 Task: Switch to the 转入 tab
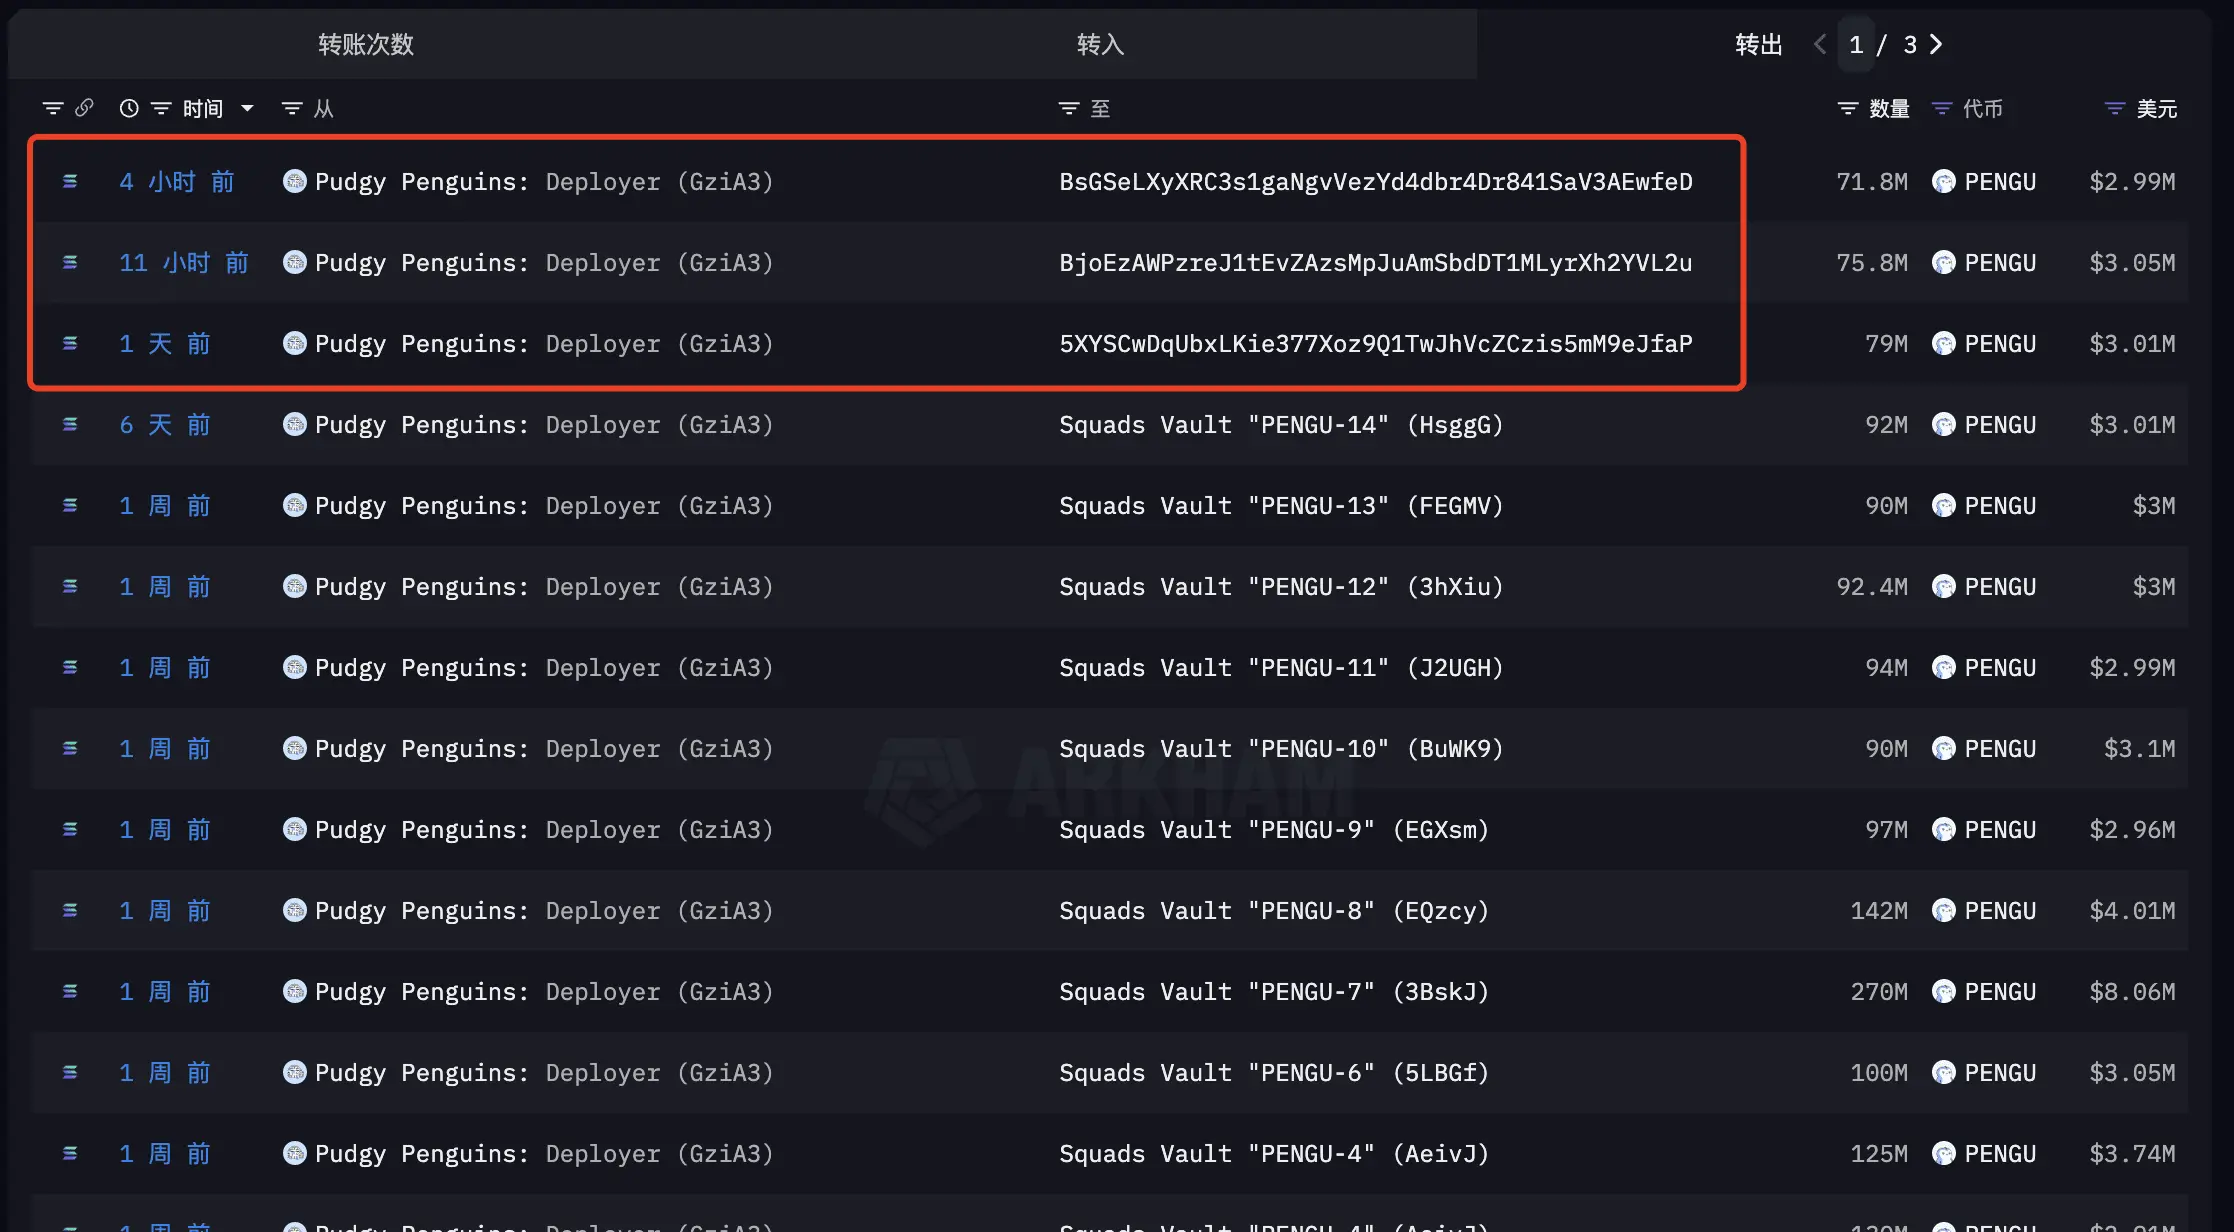pyautogui.click(x=1101, y=44)
